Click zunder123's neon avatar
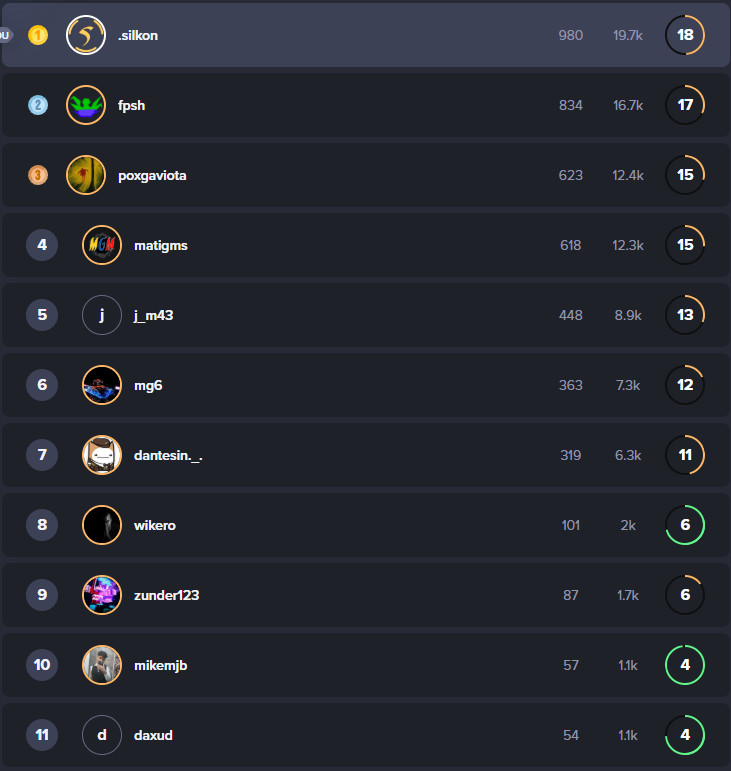Screen dimensions: 731x771 [102, 595]
